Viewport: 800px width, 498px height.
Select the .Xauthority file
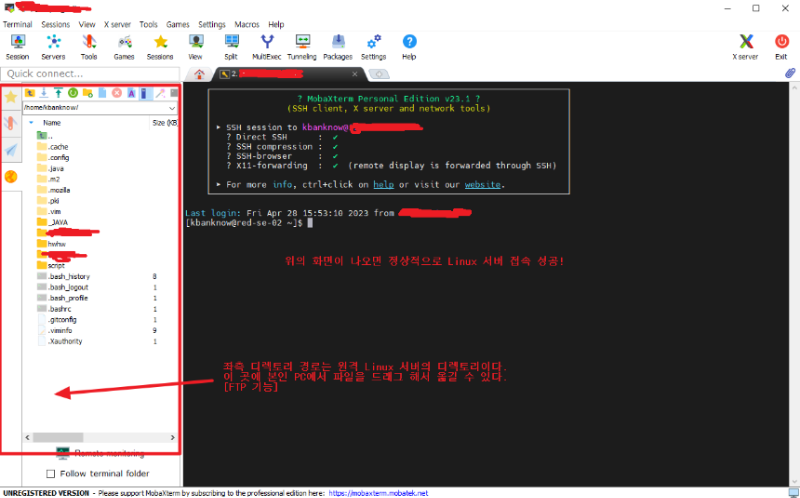[60, 341]
